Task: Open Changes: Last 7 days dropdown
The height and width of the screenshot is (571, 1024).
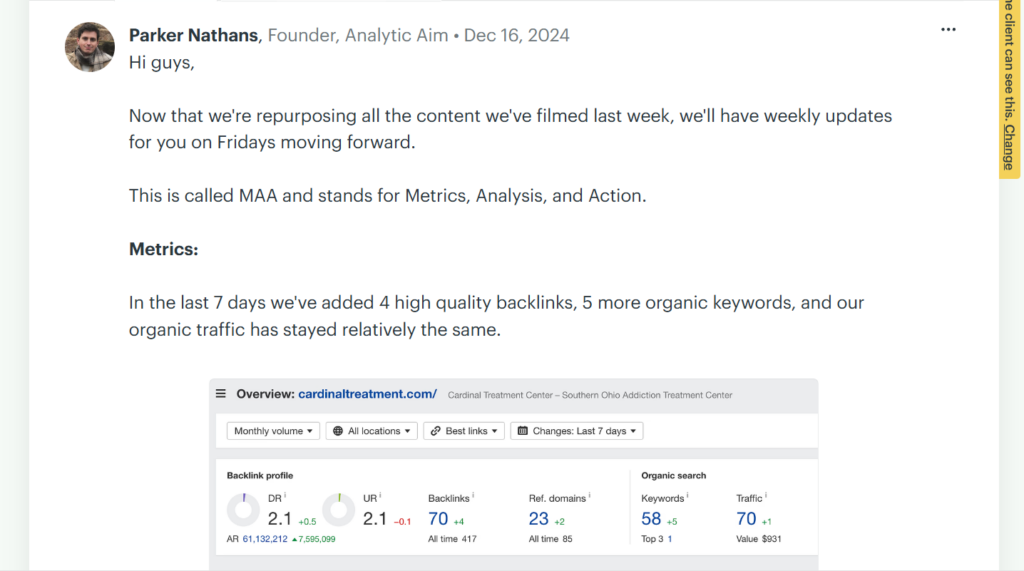Action: [x=577, y=431]
